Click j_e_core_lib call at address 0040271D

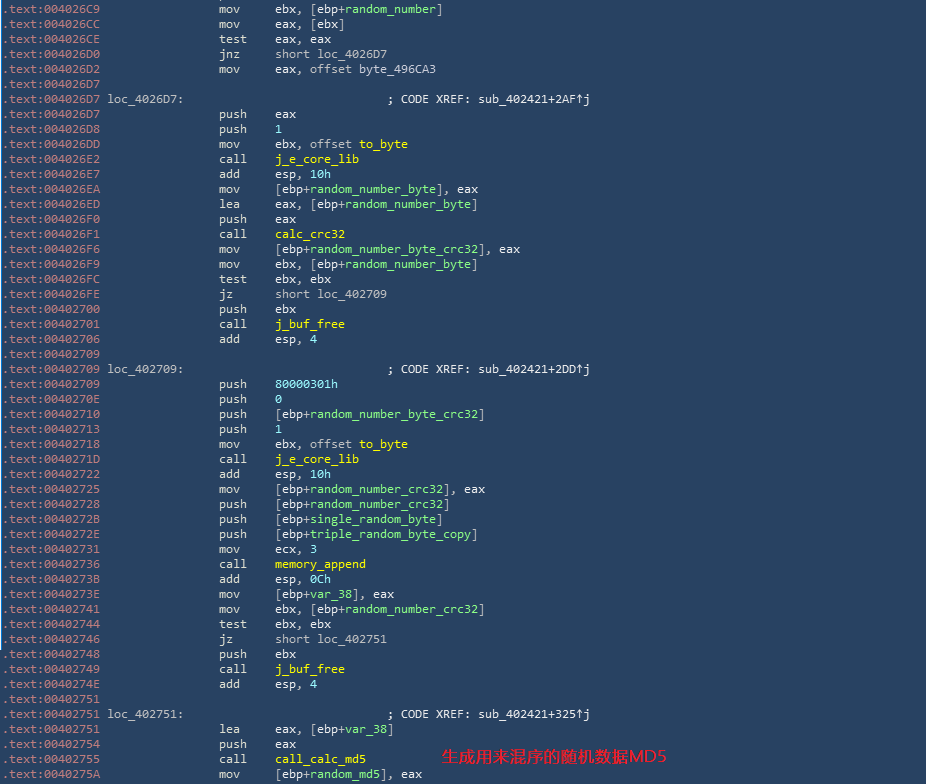(316, 459)
